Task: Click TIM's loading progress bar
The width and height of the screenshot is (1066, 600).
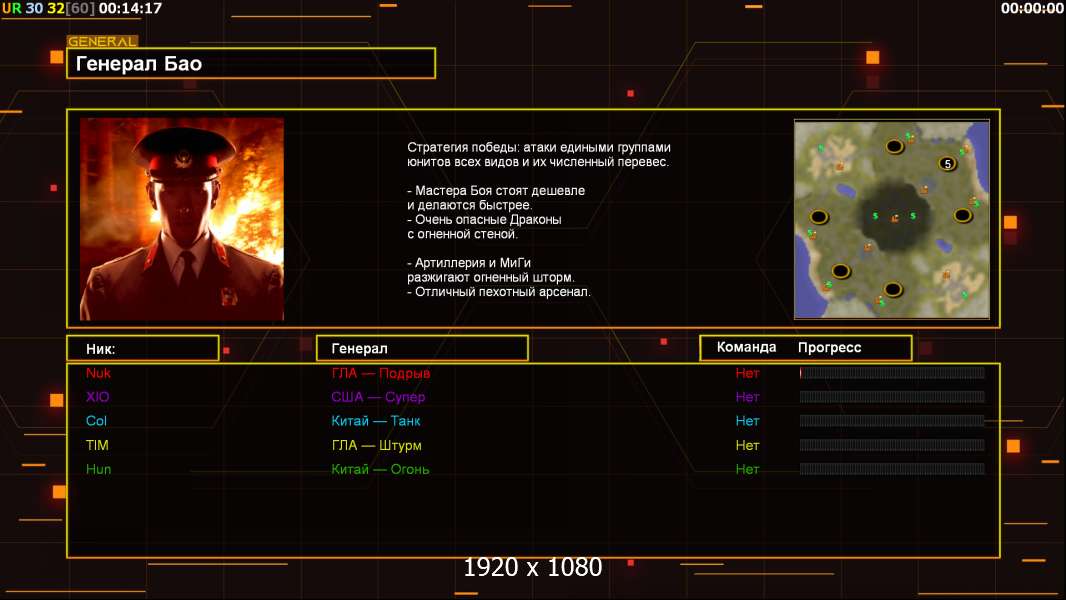Action: click(892, 445)
